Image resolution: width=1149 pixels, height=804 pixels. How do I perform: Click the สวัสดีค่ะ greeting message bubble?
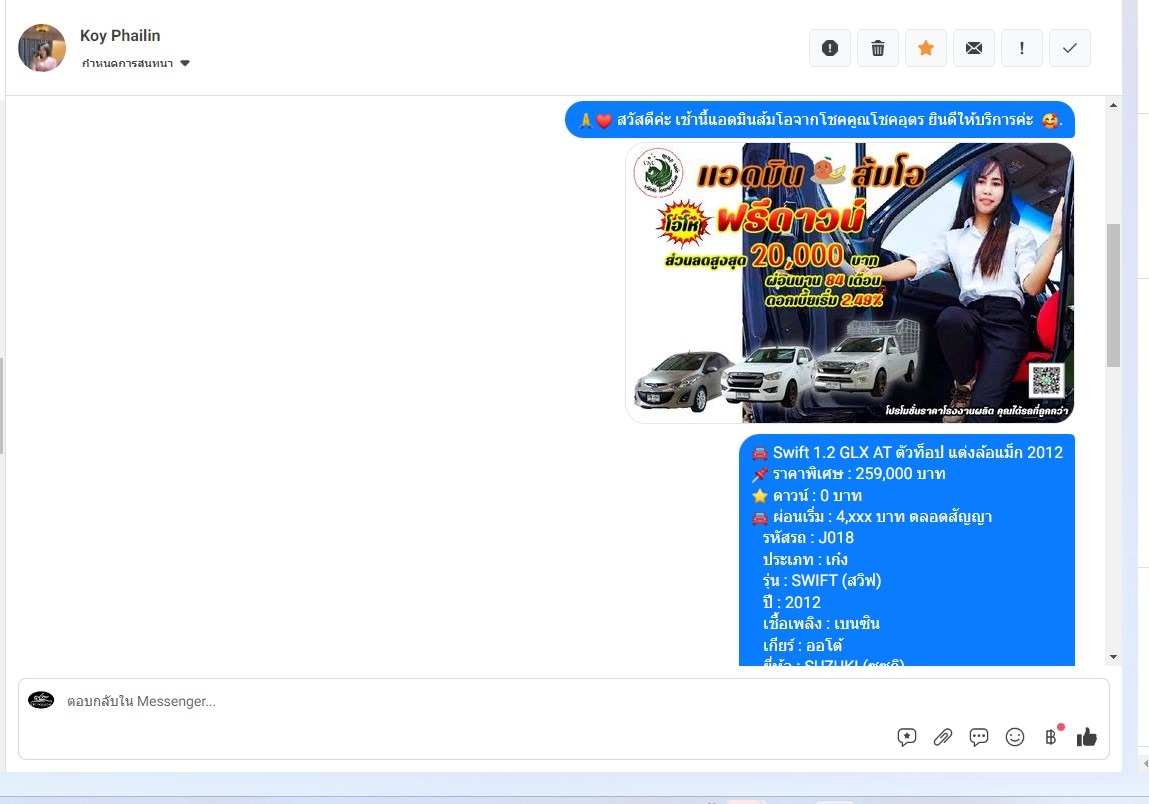(x=820, y=119)
